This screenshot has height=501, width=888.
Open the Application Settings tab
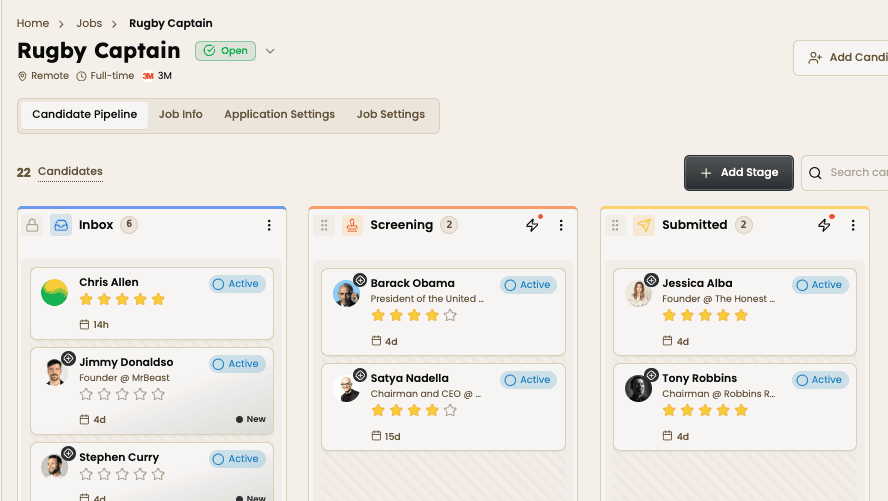pos(279,114)
